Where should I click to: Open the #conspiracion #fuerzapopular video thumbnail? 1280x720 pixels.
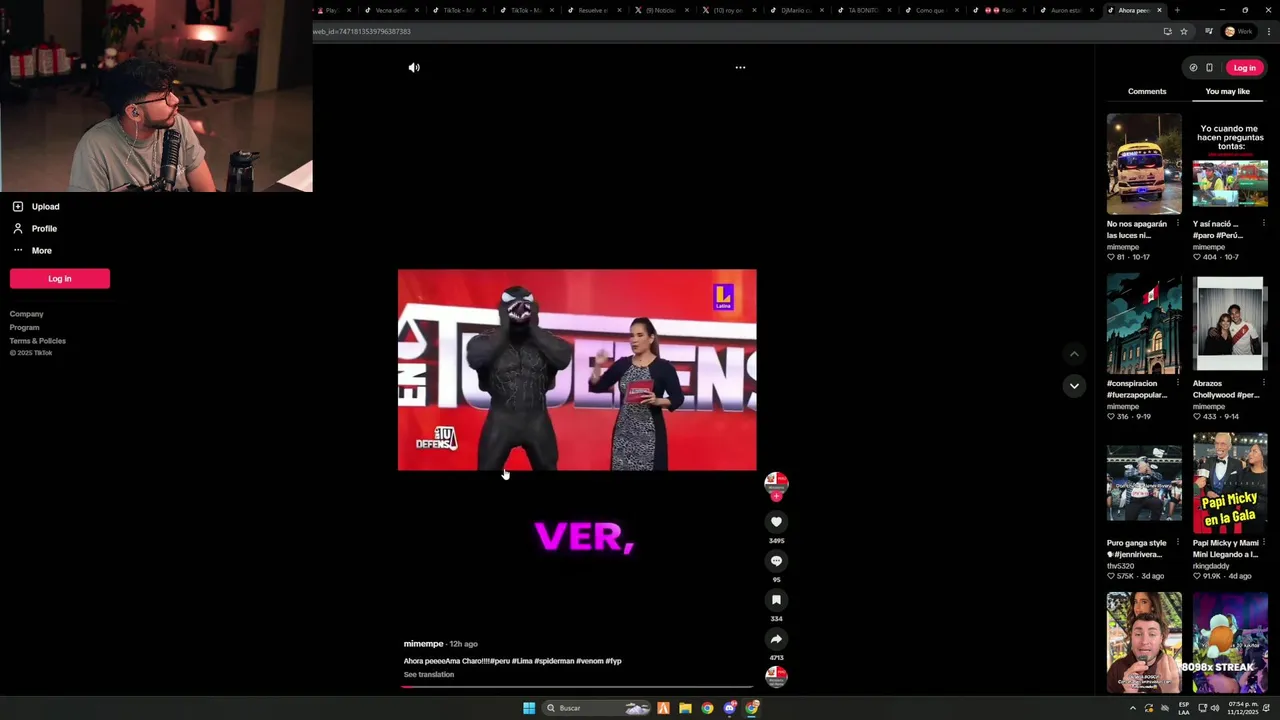coord(1144,324)
